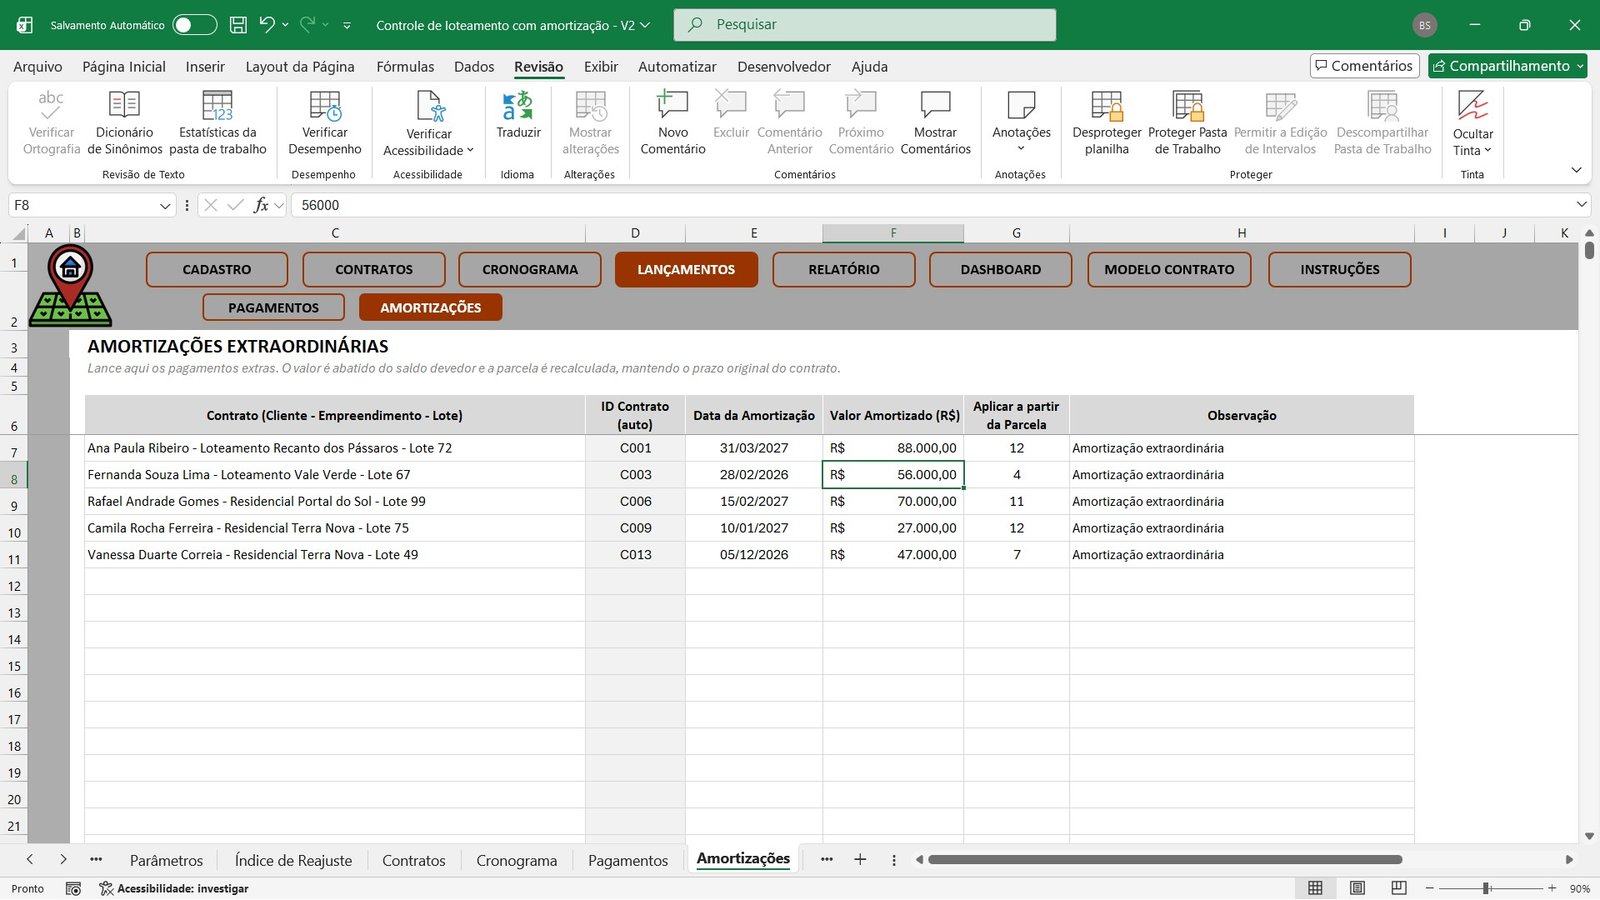Viewport: 1600px width, 900px height.
Task: Click the DASHBOARD navigation button
Action: point(1001,269)
